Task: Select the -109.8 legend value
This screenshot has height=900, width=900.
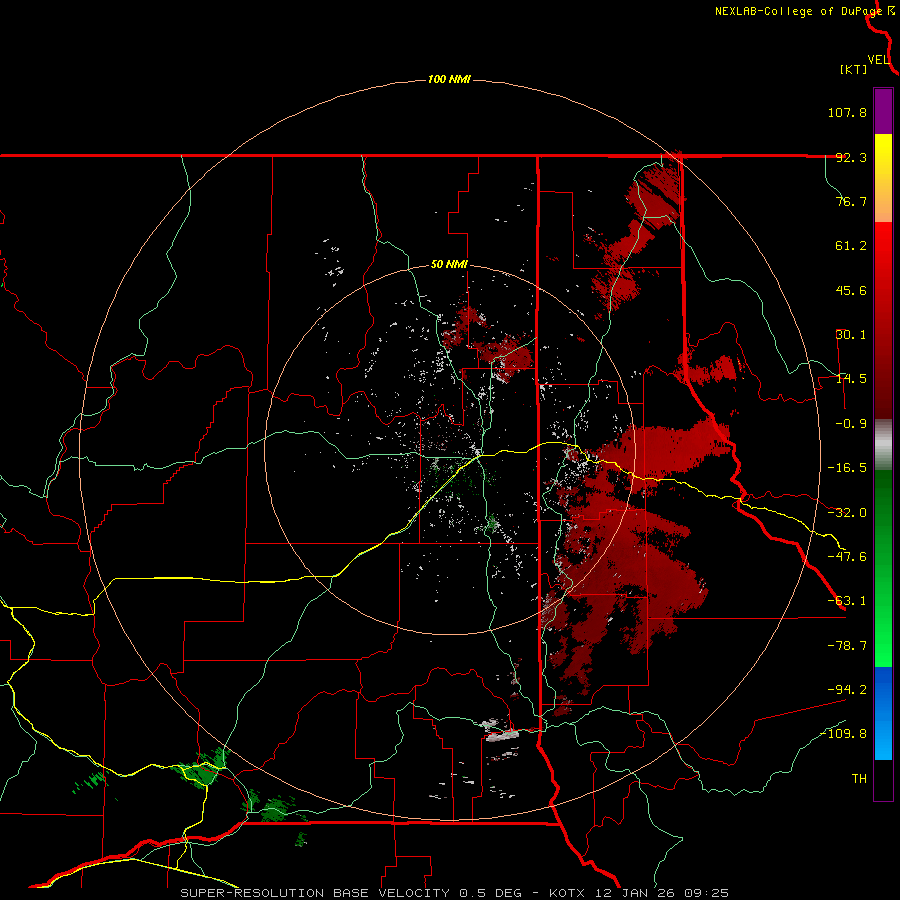Action: [x=843, y=734]
